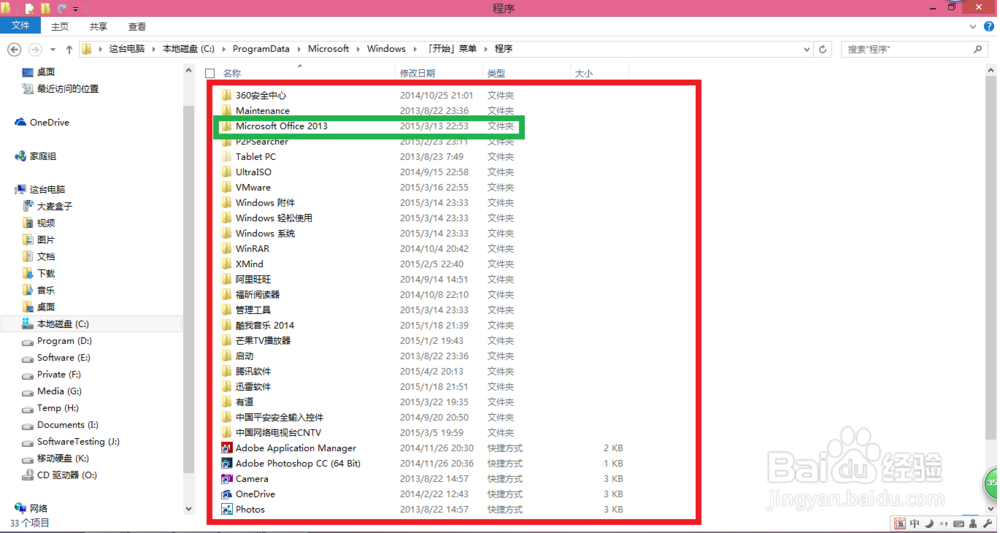The width and height of the screenshot is (1000, 533).
Task: Sort by the 类型 column header
Action: click(496, 73)
